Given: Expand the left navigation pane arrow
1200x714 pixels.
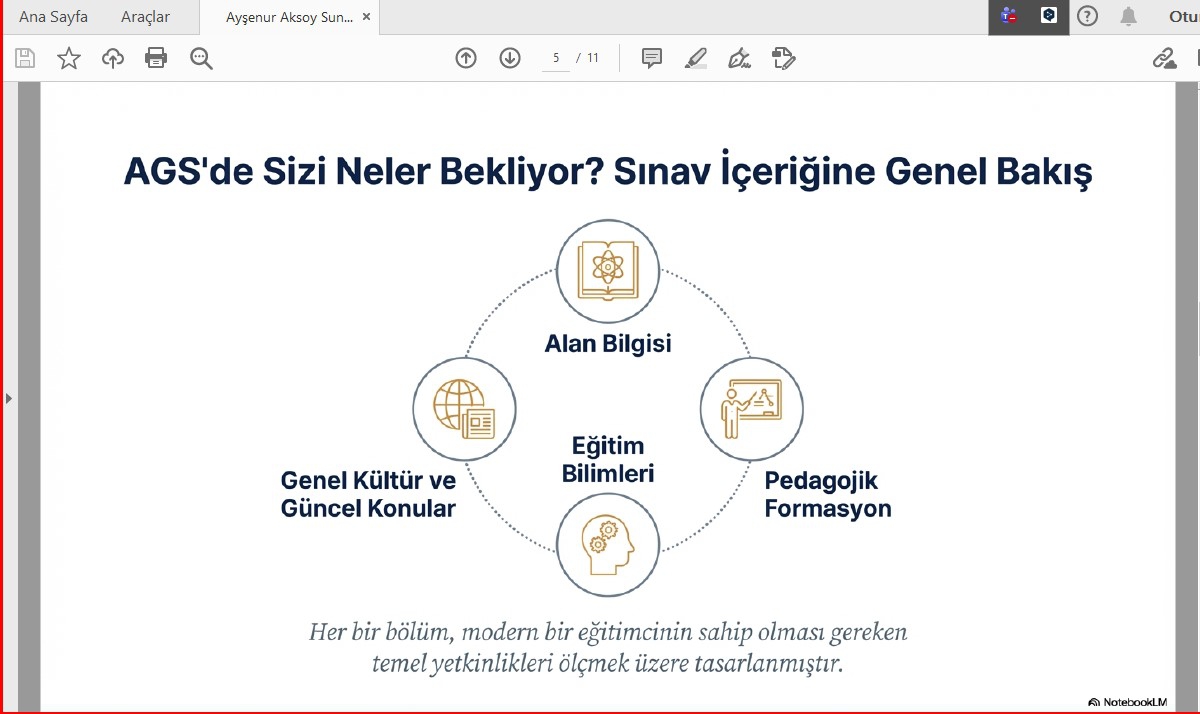Looking at the screenshot, I should point(9,398).
